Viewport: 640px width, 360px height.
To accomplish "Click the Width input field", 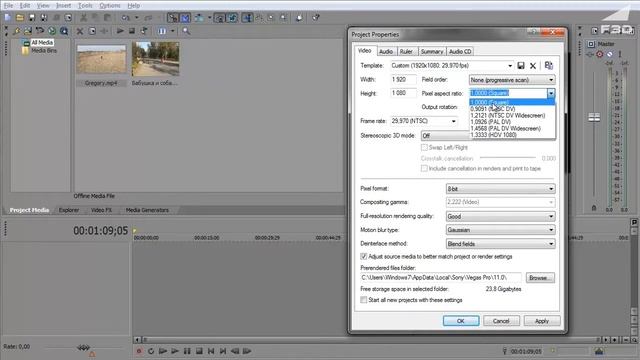I will 403,80.
